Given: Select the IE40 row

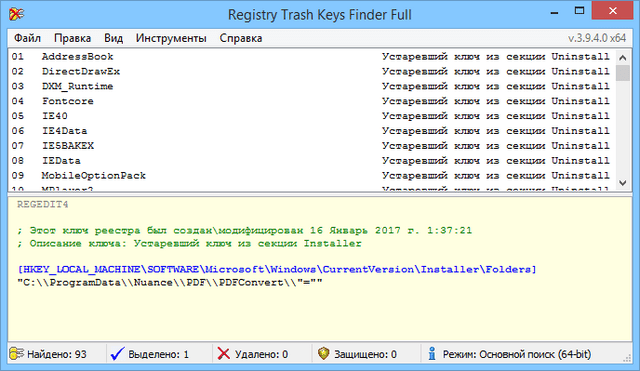Looking at the screenshot, I should click(x=311, y=116).
